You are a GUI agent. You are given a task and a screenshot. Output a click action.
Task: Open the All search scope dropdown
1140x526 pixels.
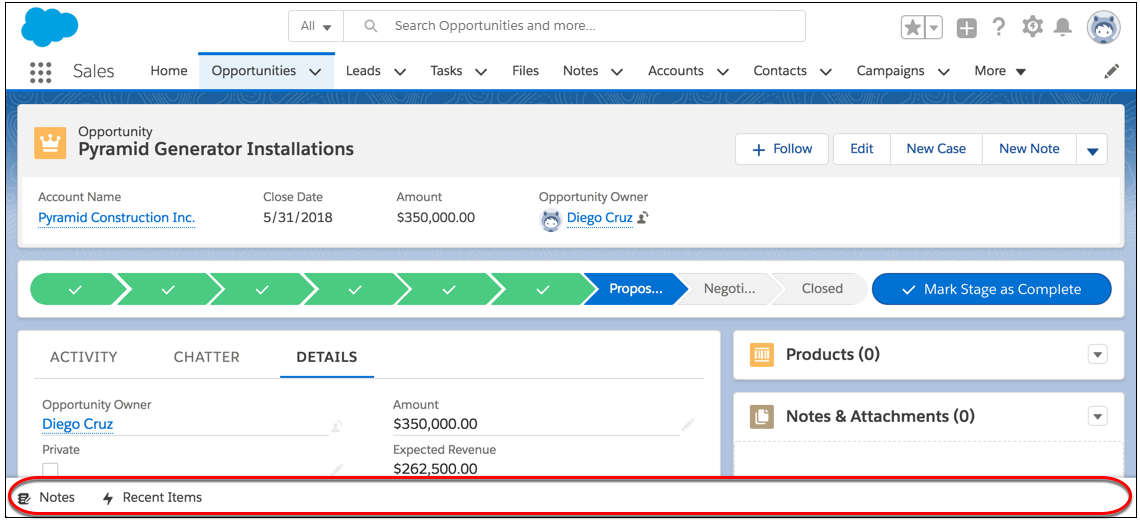316,26
